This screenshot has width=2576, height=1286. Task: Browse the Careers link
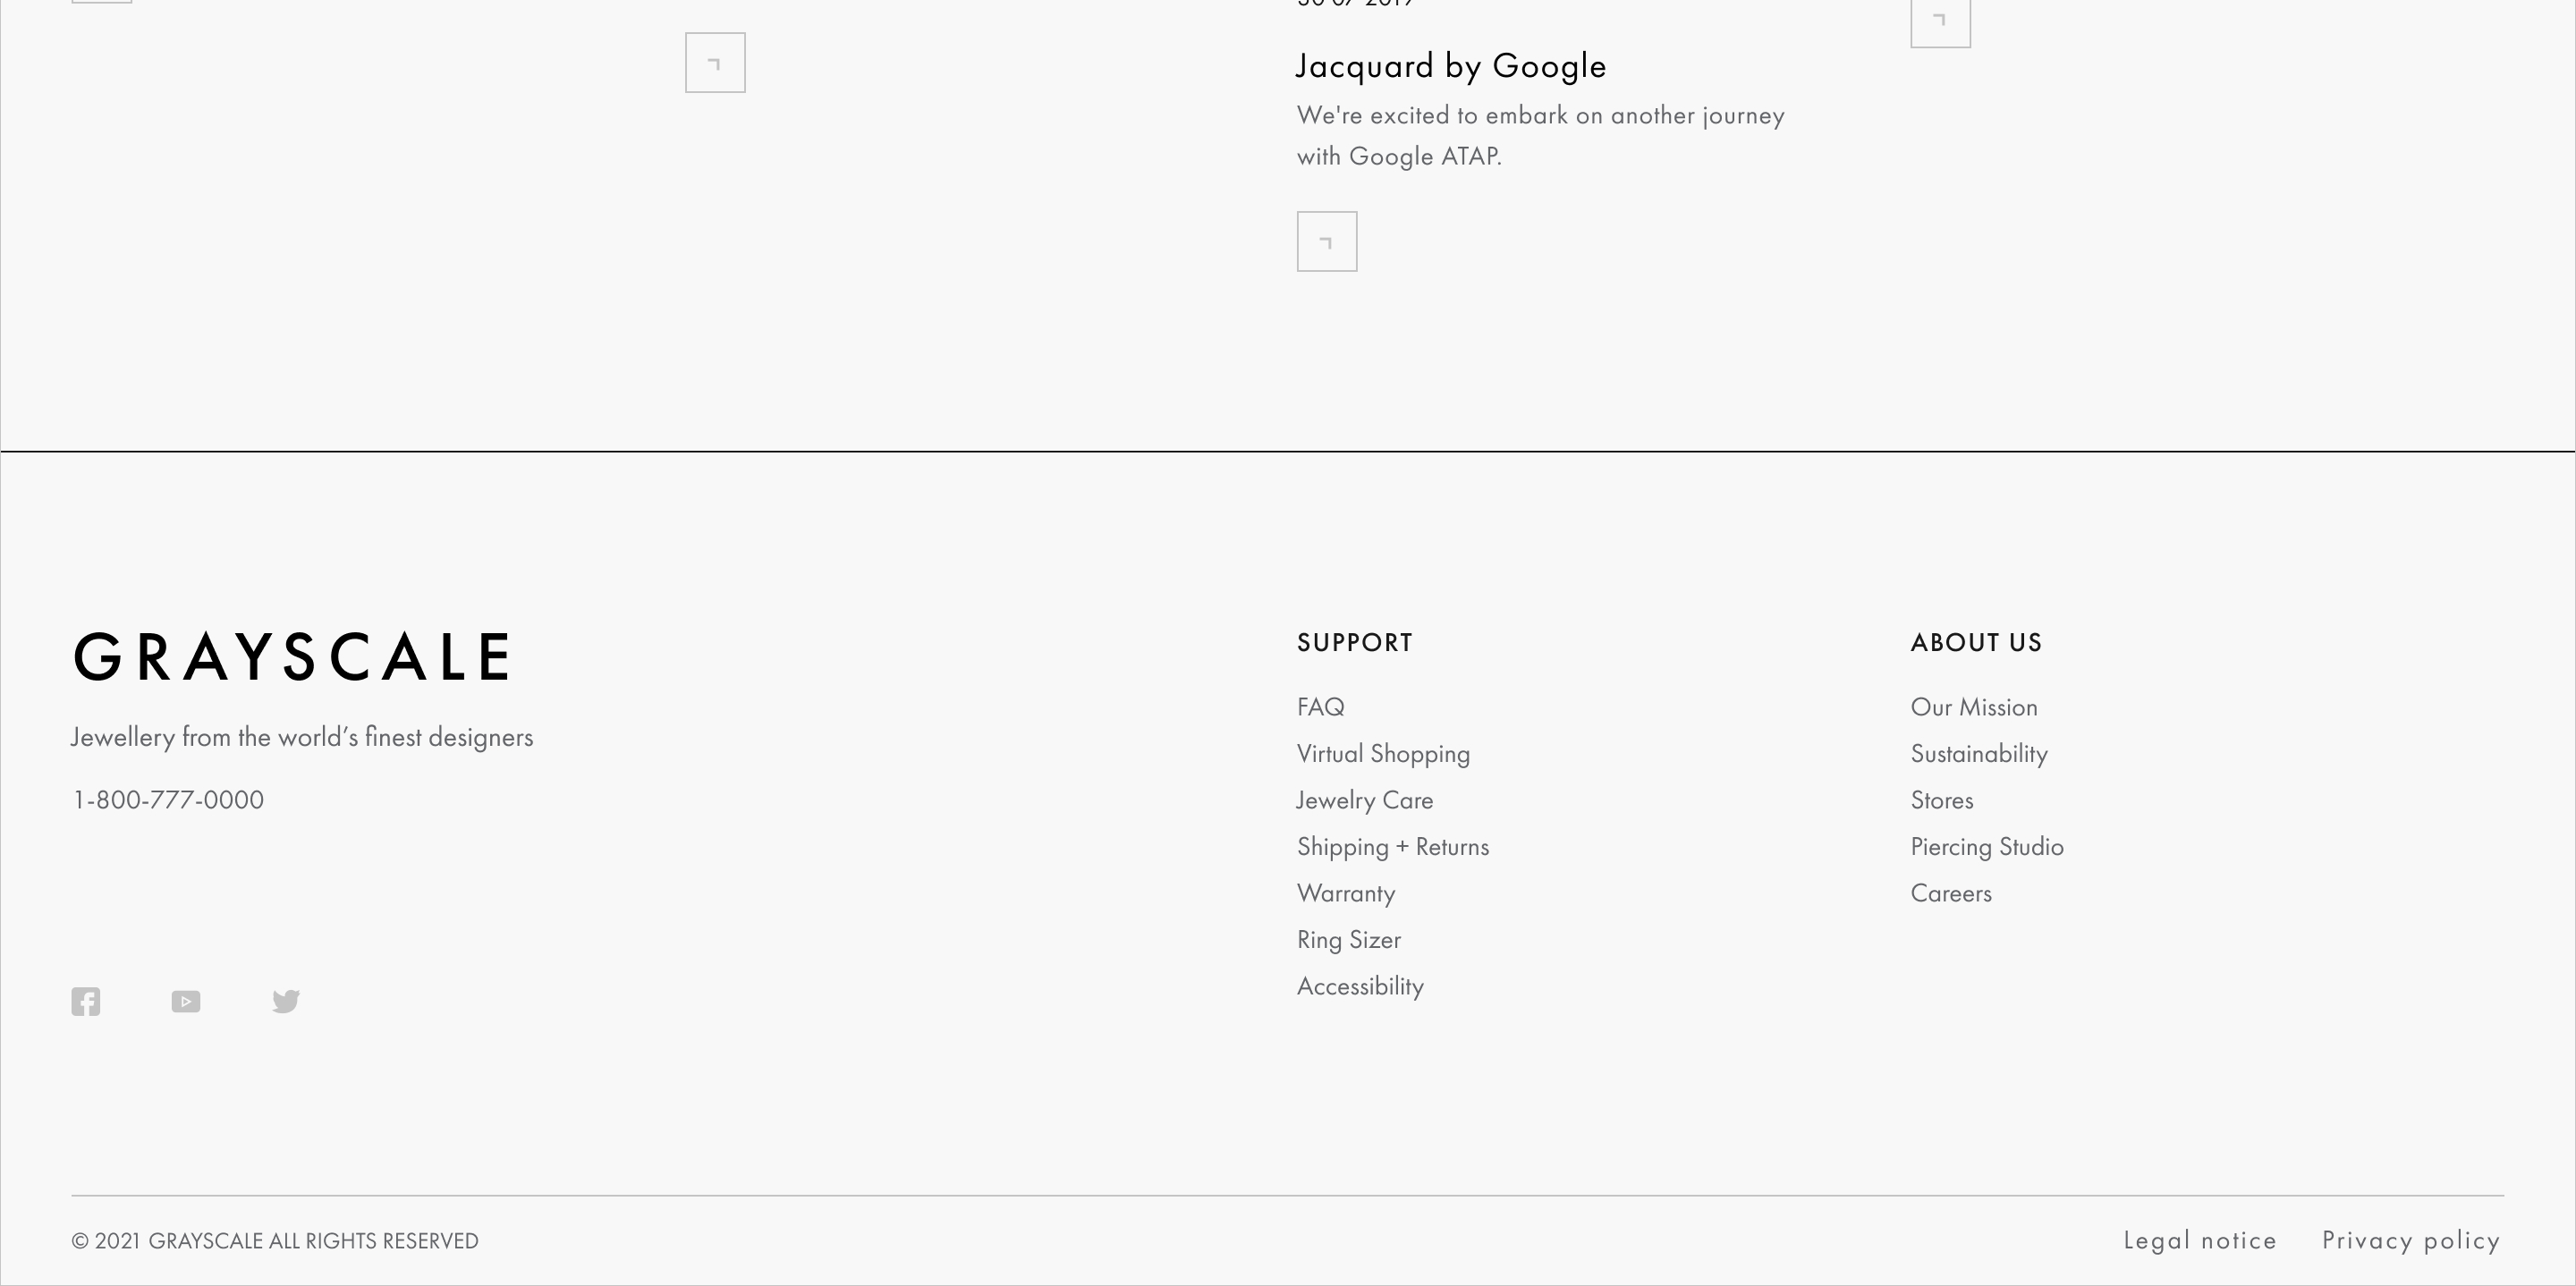pos(1951,893)
